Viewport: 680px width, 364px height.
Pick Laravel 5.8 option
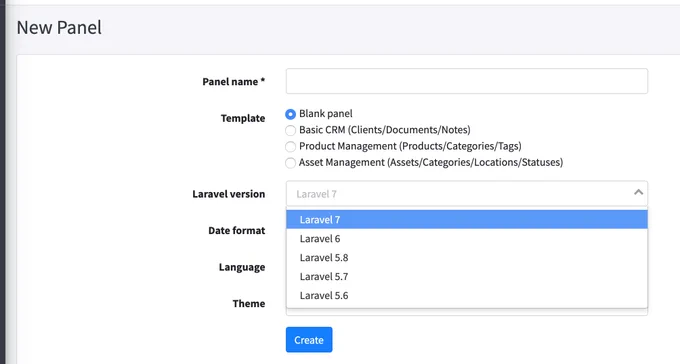(467, 258)
